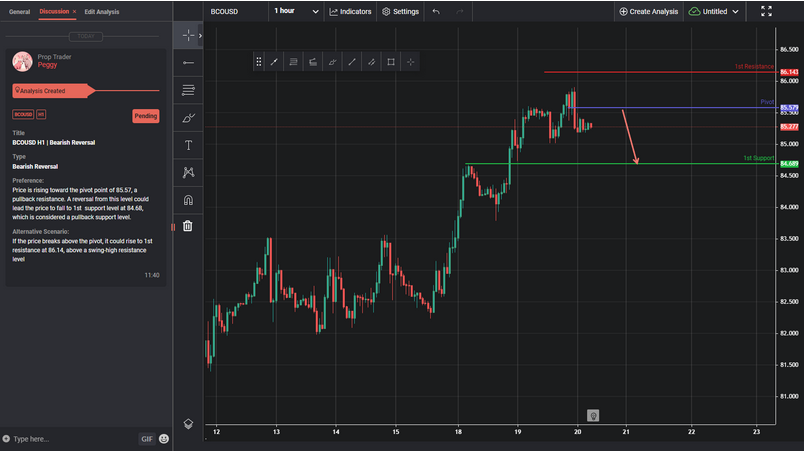
Task: Click the 84.689 support price label
Action: 789,164
